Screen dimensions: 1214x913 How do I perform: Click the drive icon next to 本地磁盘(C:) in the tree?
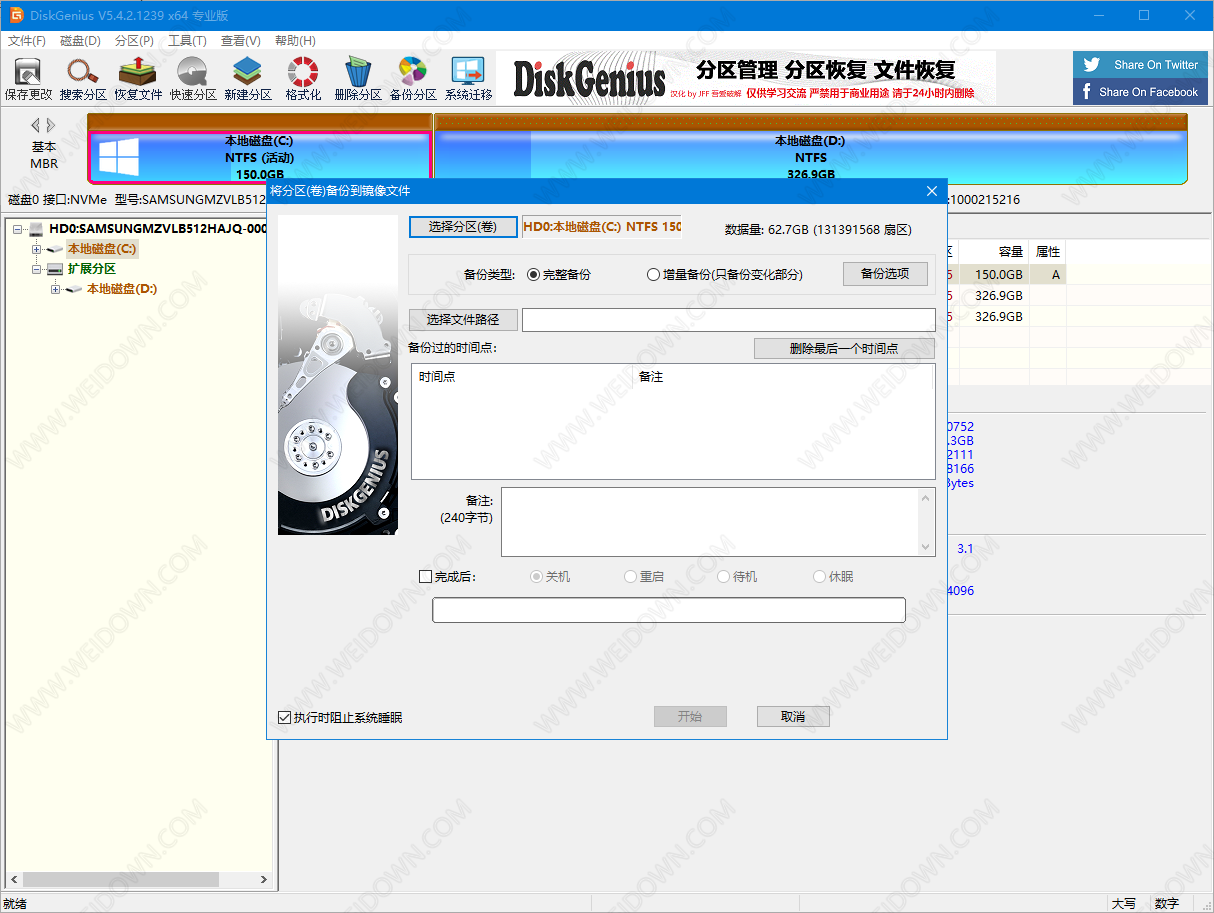click(56, 249)
